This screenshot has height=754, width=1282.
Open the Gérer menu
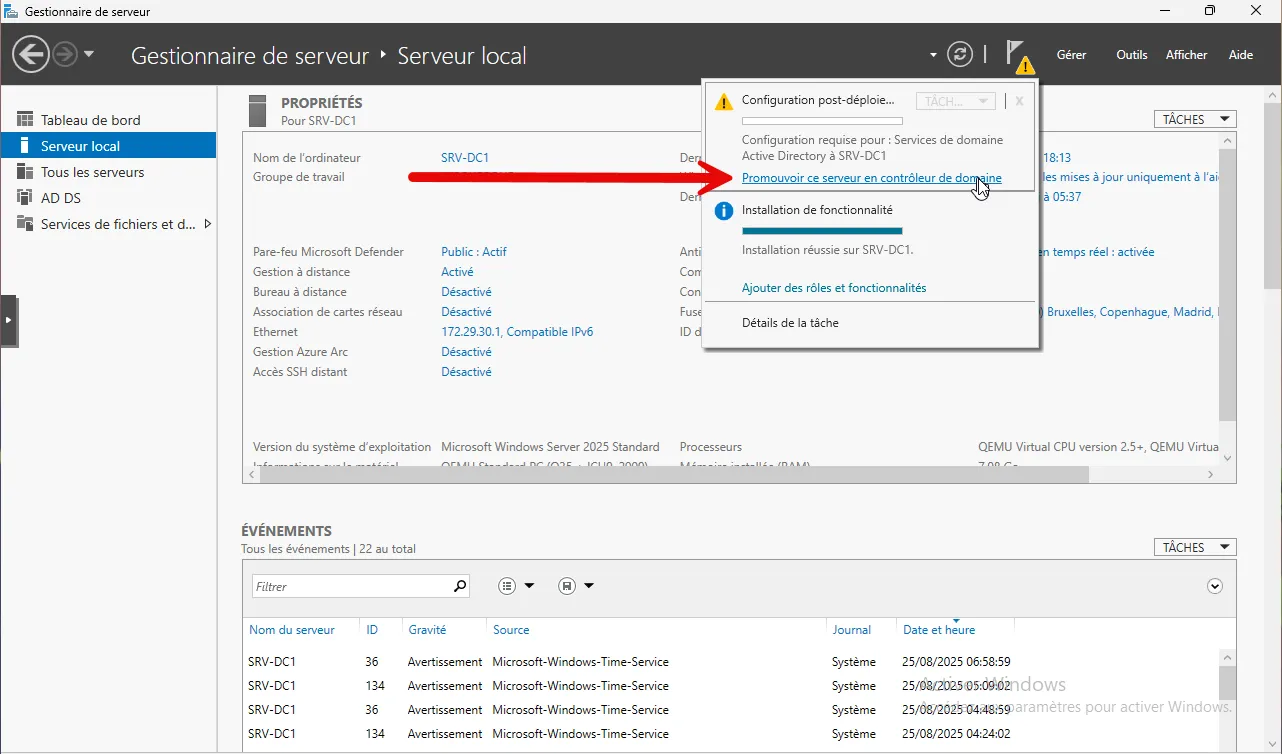click(x=1071, y=55)
